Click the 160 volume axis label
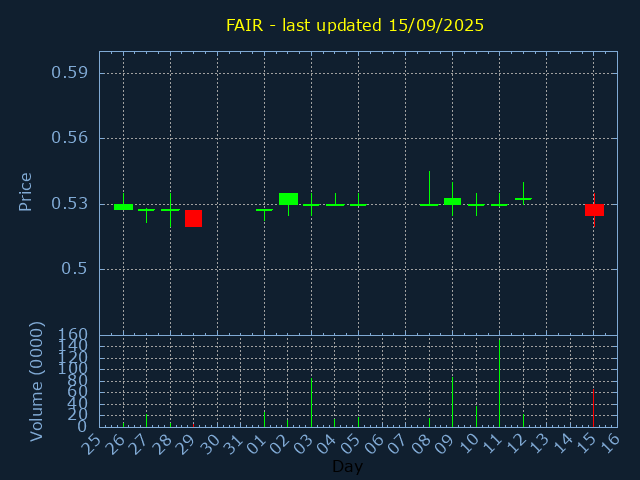Image resolution: width=640 pixels, height=480 pixels. 73,335
